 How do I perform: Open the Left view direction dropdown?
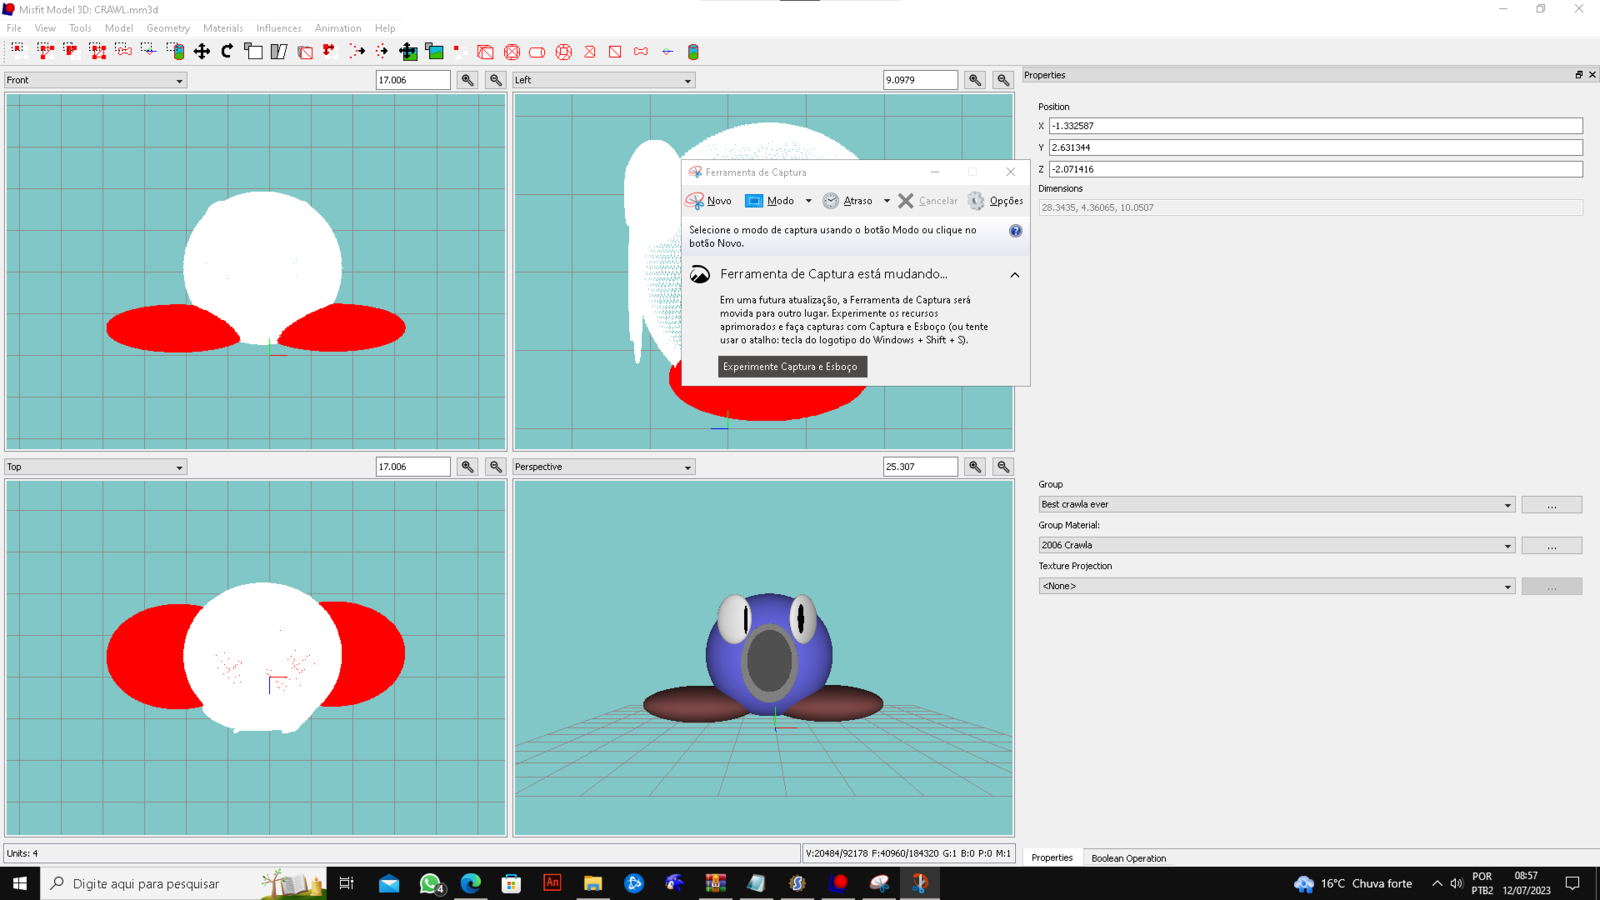(x=603, y=80)
